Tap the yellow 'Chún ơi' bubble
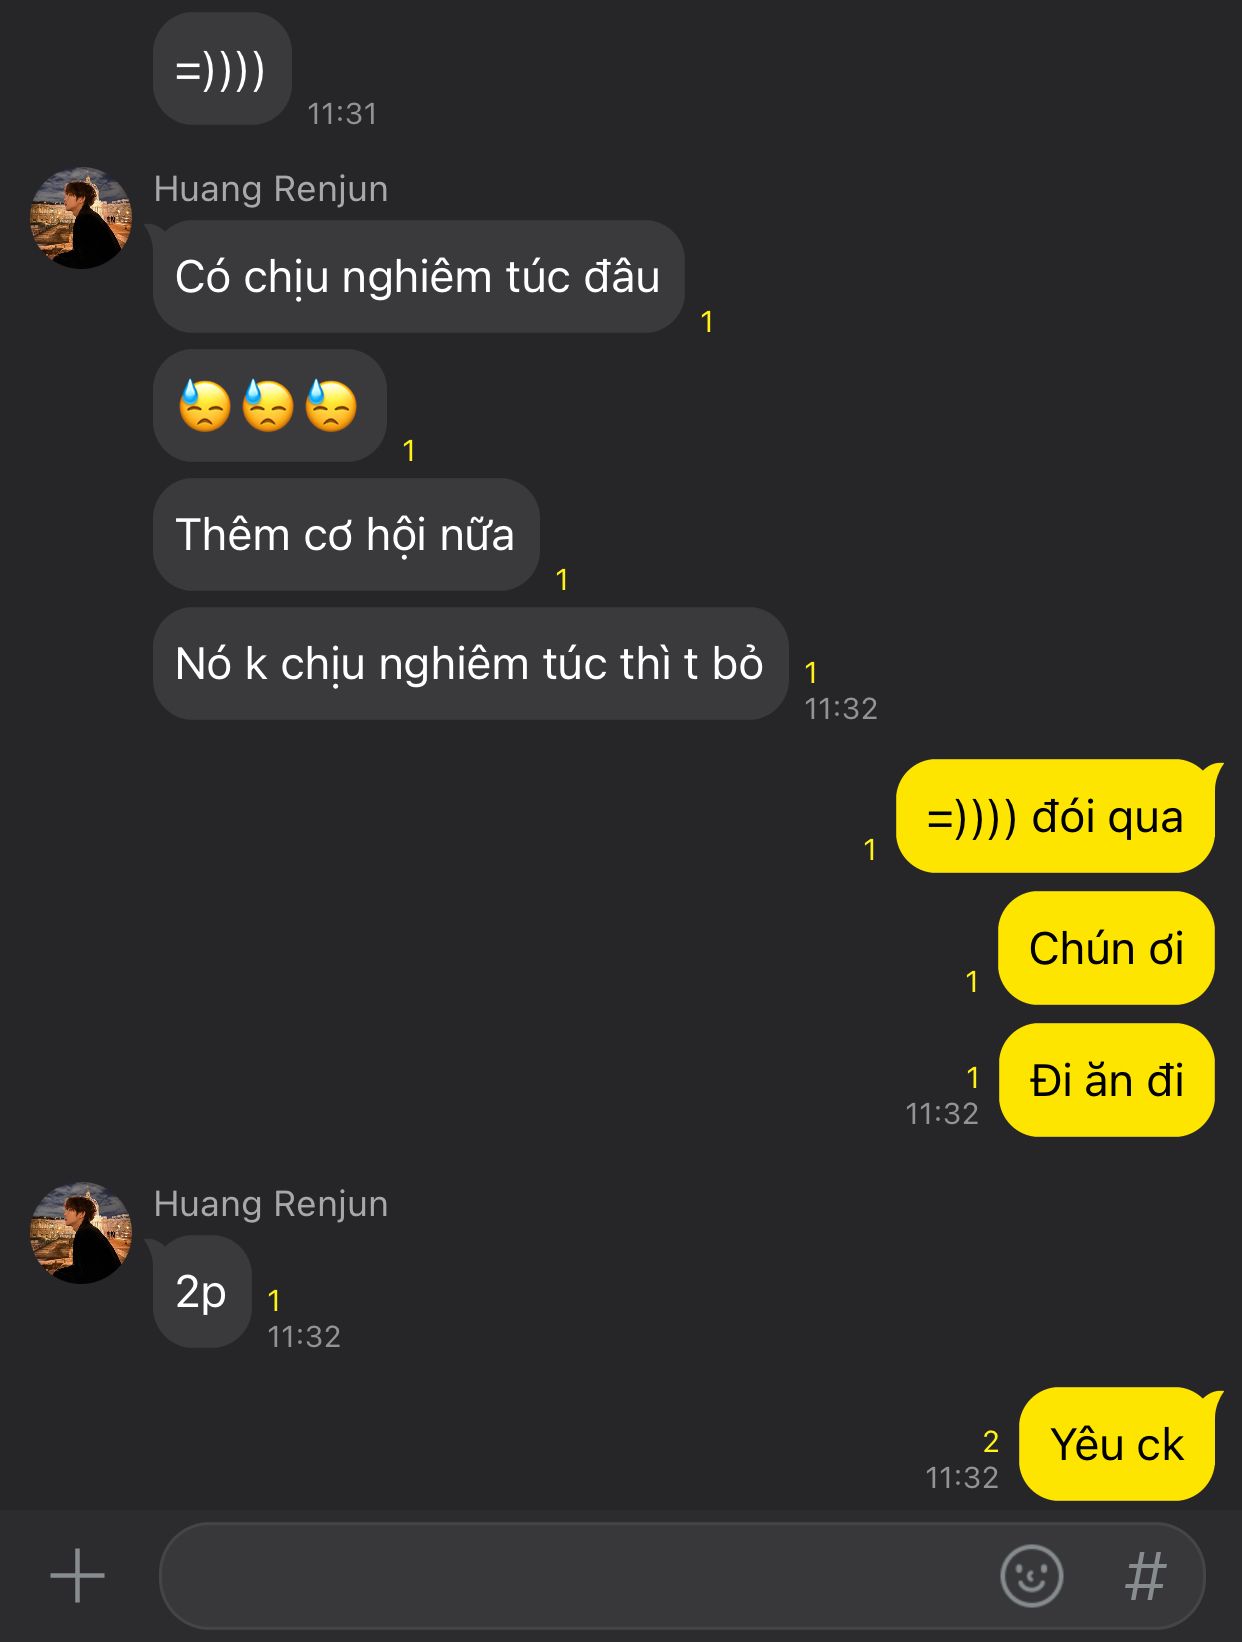 (1106, 948)
